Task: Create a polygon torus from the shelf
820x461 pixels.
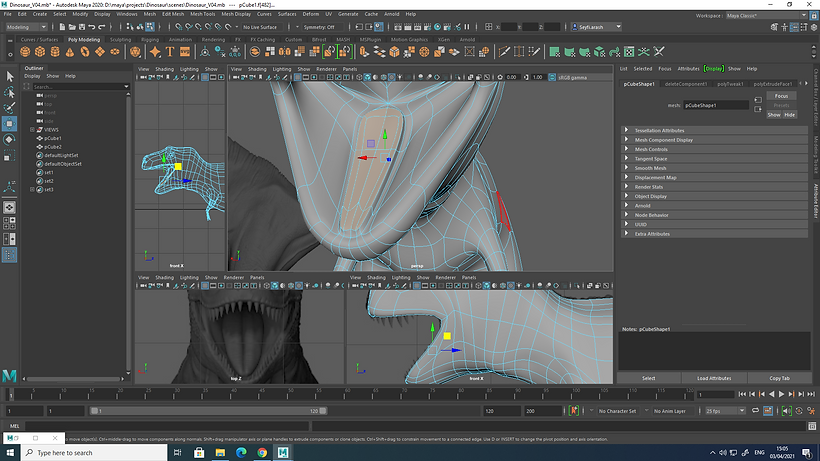Action: pos(85,52)
